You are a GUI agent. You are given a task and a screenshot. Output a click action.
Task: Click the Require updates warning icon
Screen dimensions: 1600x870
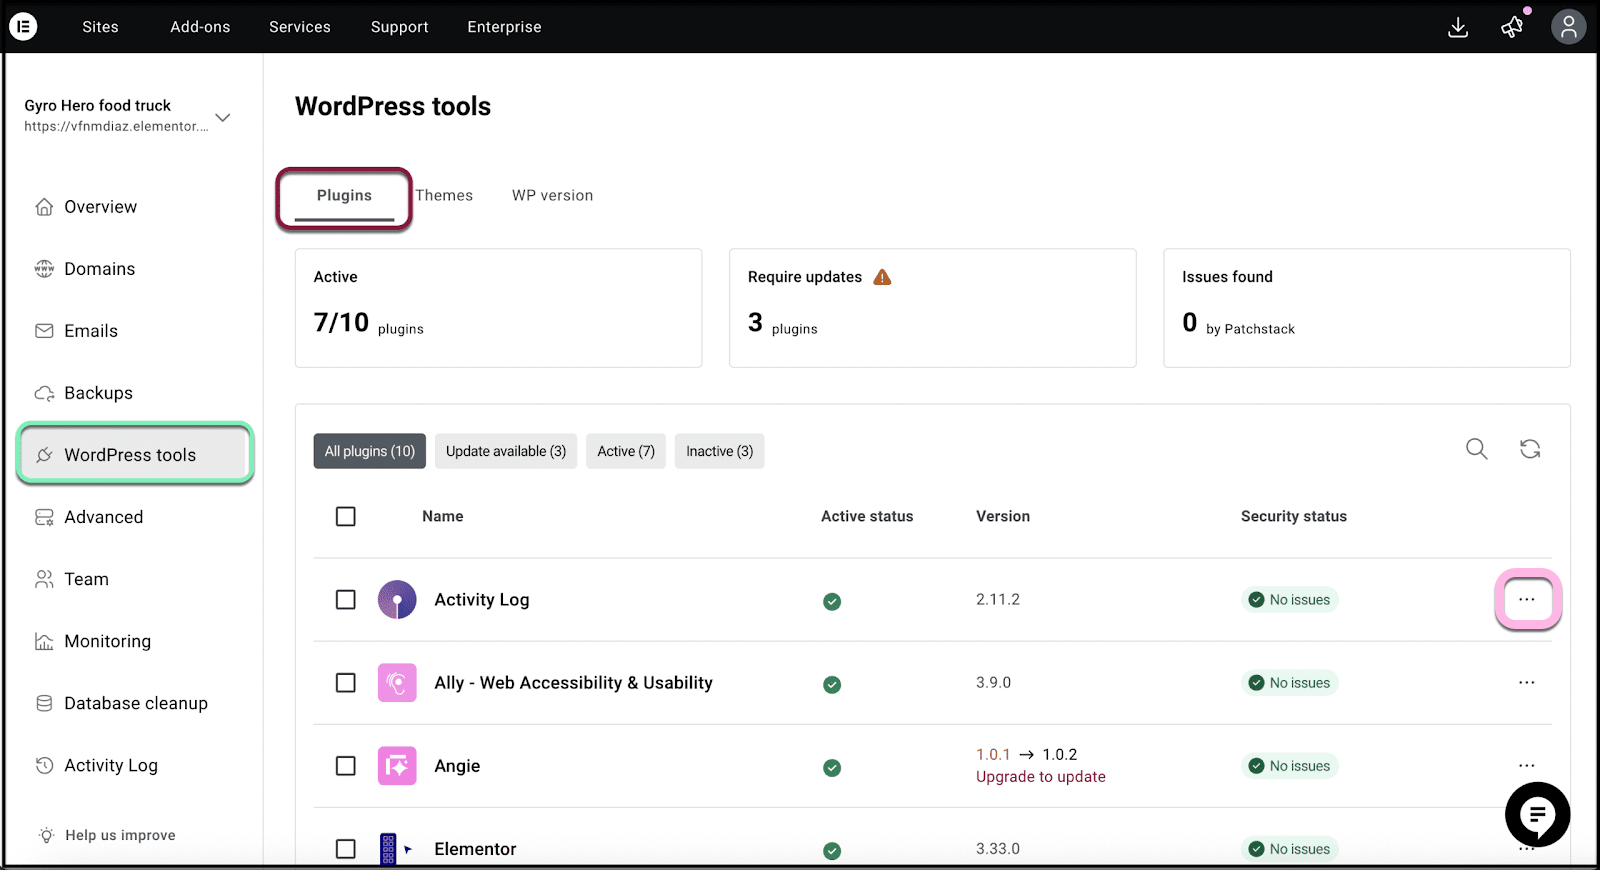point(882,277)
